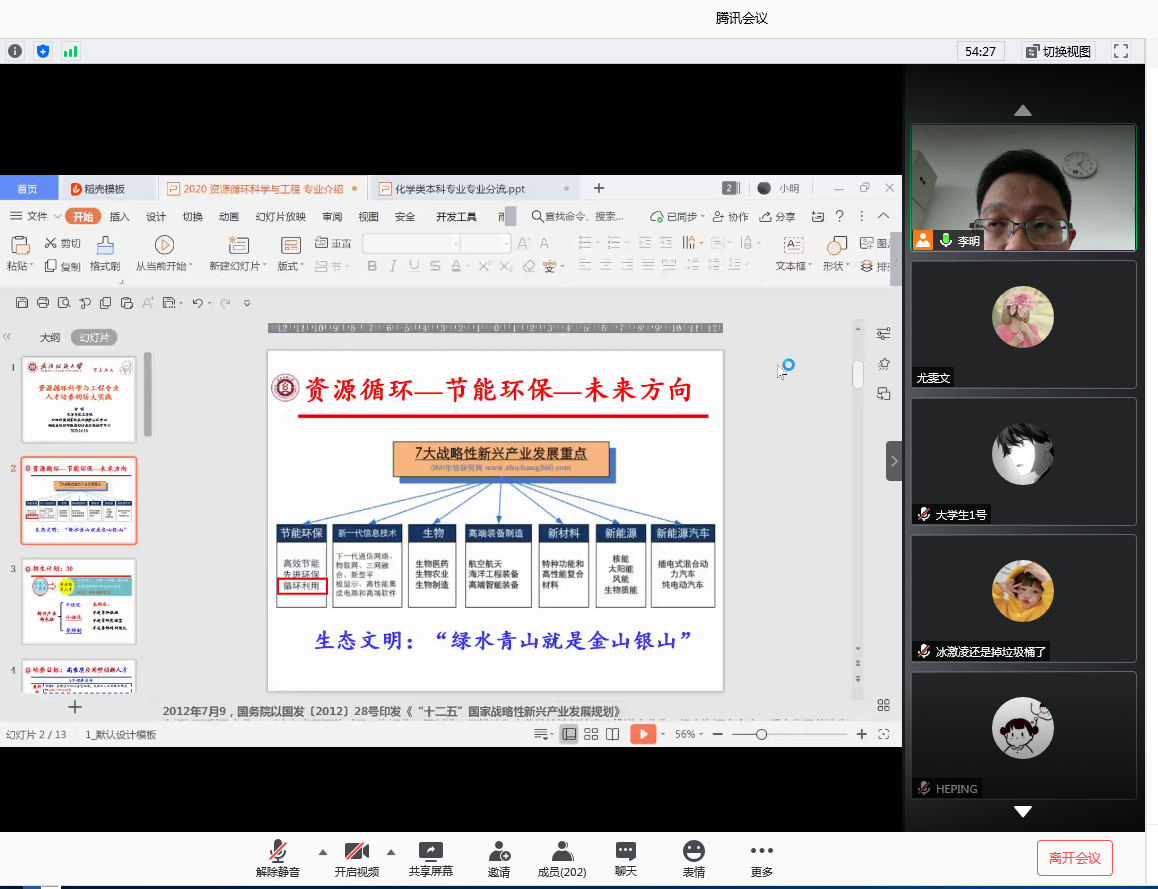The width and height of the screenshot is (1158, 889).
Task: Open the 插入 ribbon tab
Action: pos(120,217)
